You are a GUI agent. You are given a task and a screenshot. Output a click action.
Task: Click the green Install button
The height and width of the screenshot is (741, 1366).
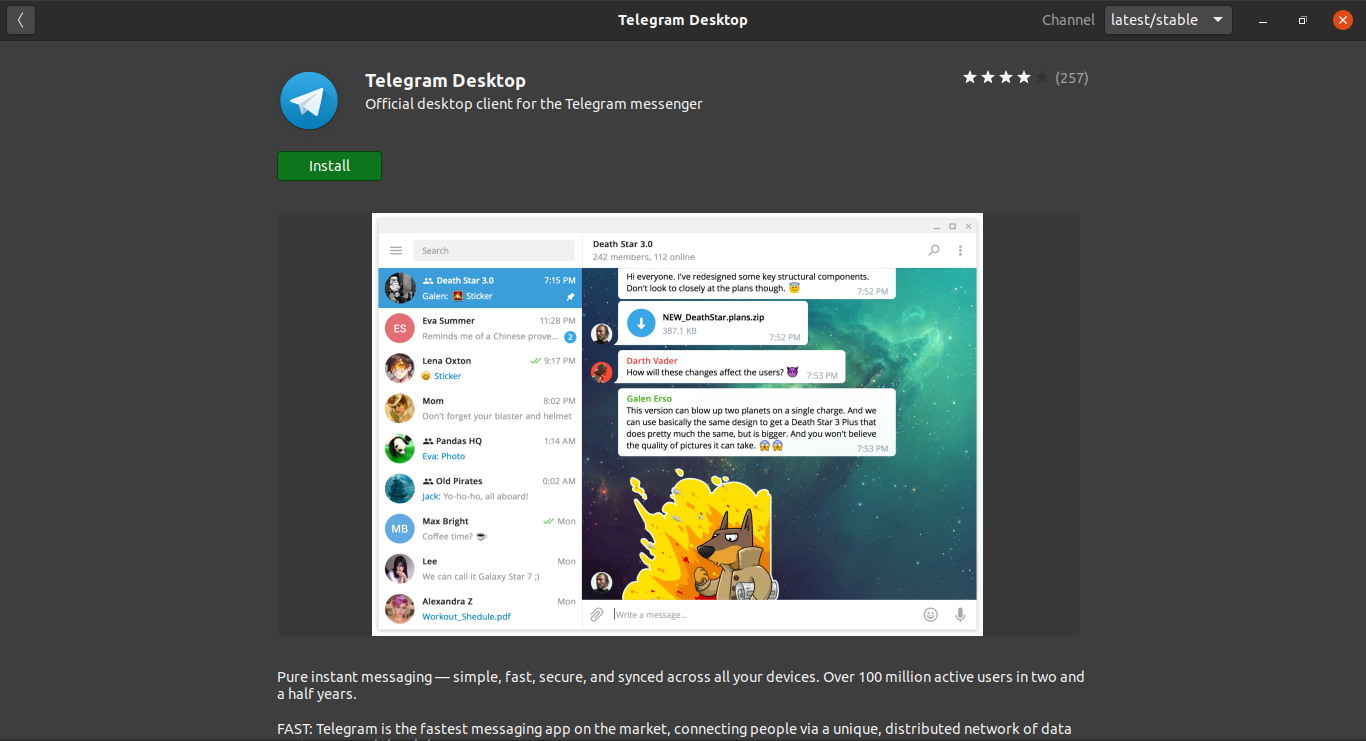pyautogui.click(x=329, y=166)
